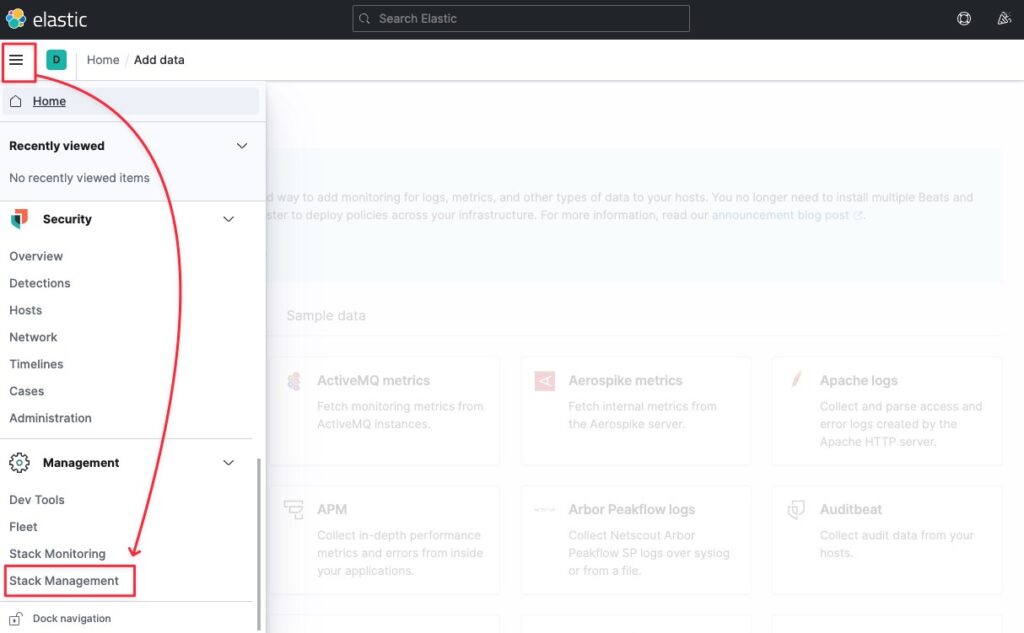Collapse the Recently viewed section
This screenshot has width=1024, height=633.
(x=242, y=146)
